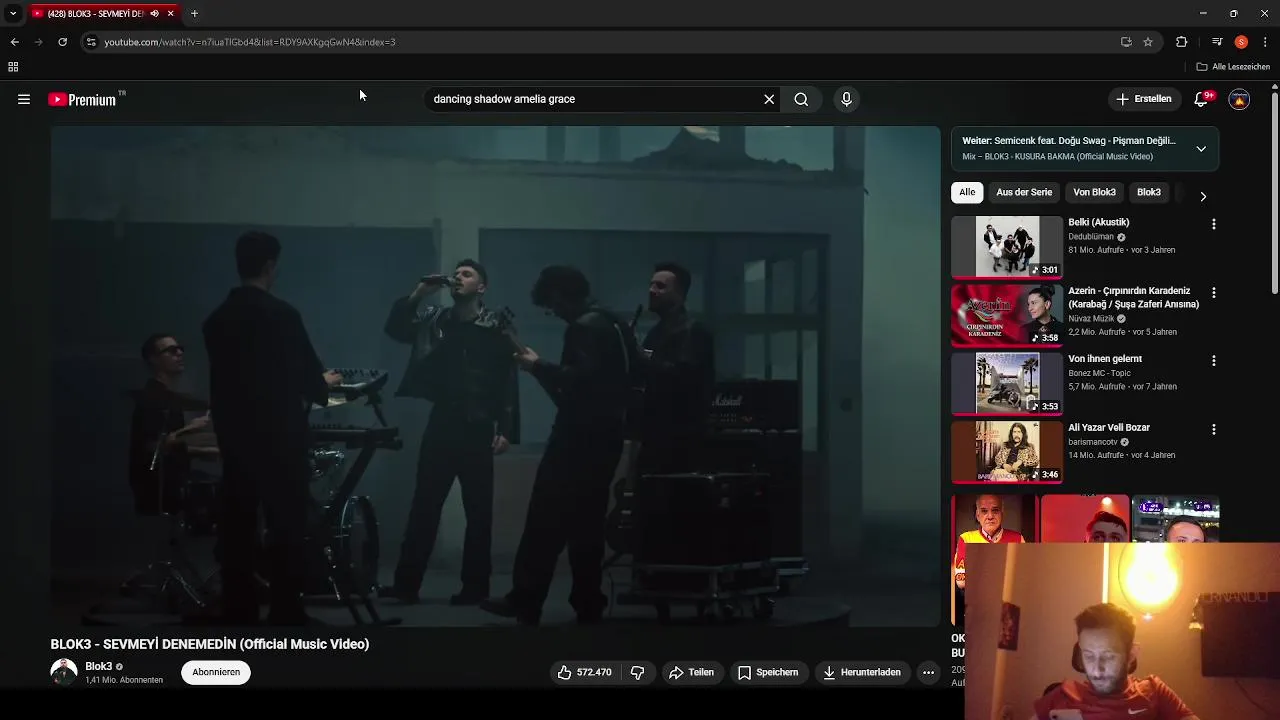
Task: Click the search field with 'dancing shadow amelia grace'
Action: pos(594,99)
